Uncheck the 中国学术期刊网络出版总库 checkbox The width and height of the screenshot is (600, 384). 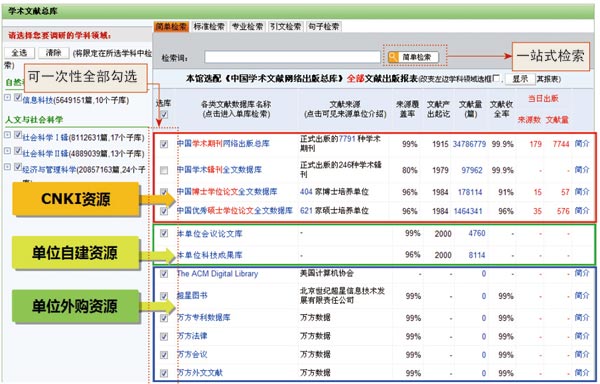[x=164, y=144]
